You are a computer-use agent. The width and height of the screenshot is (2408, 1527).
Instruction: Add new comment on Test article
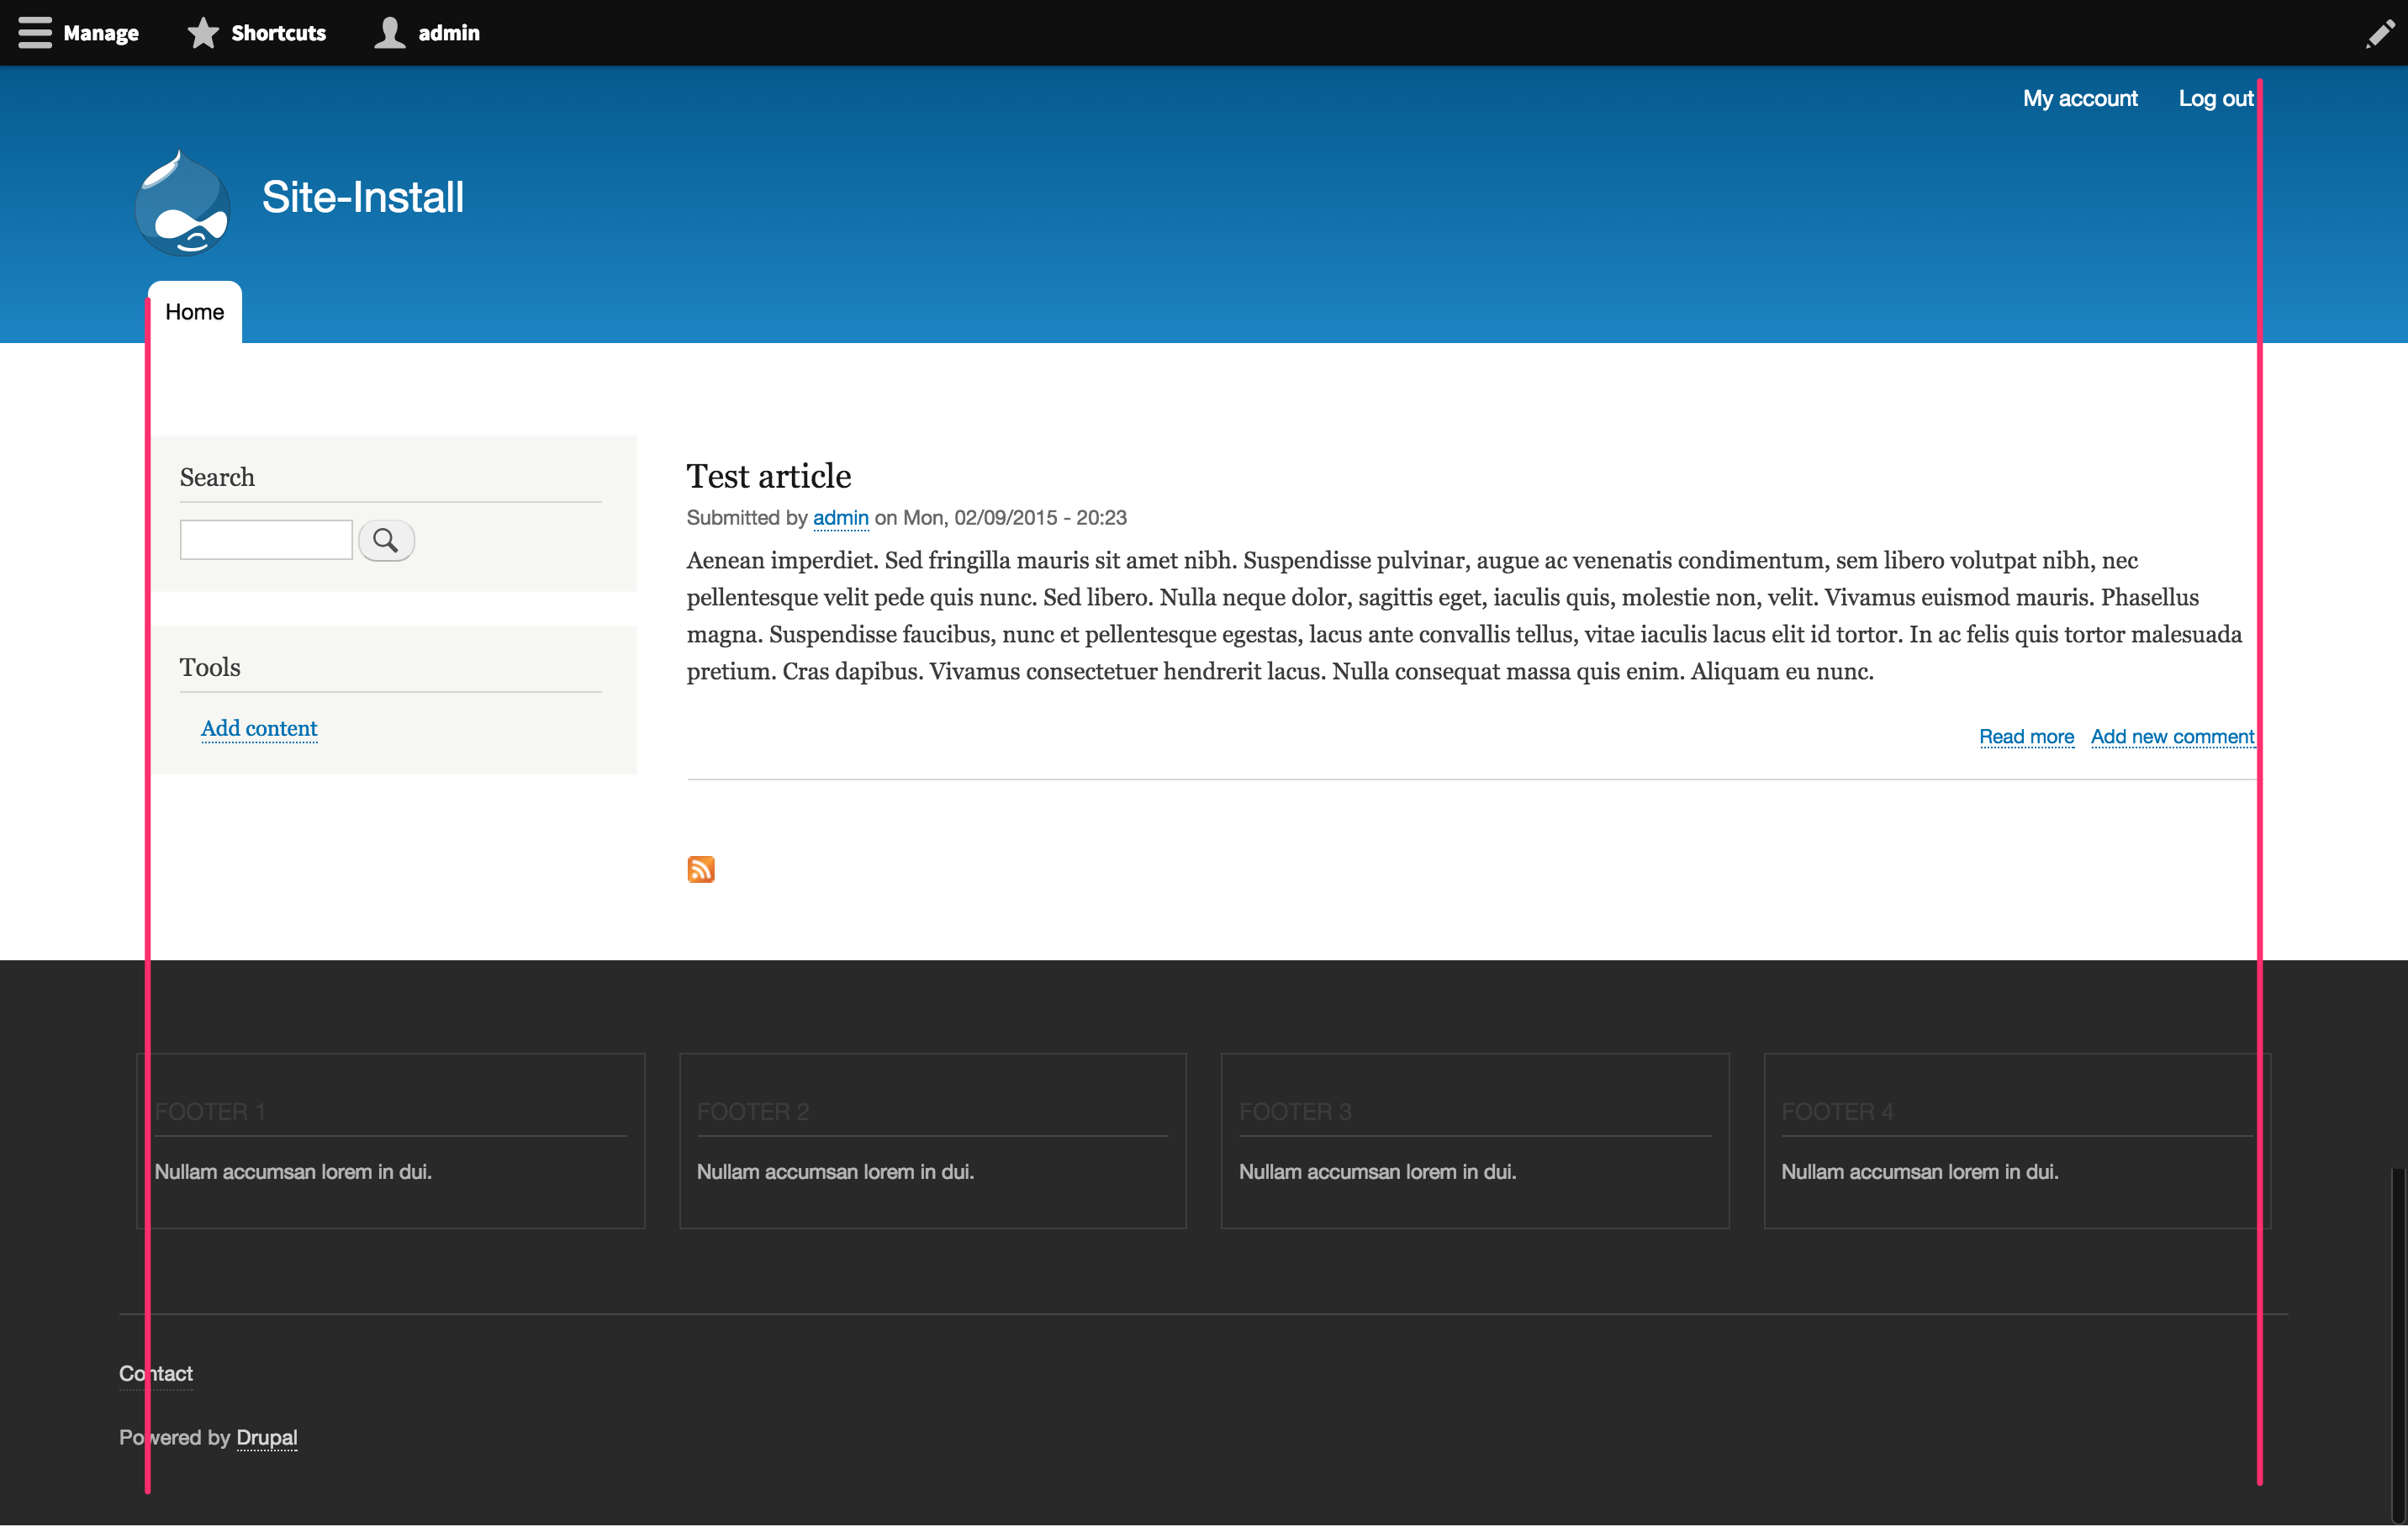(x=2172, y=736)
